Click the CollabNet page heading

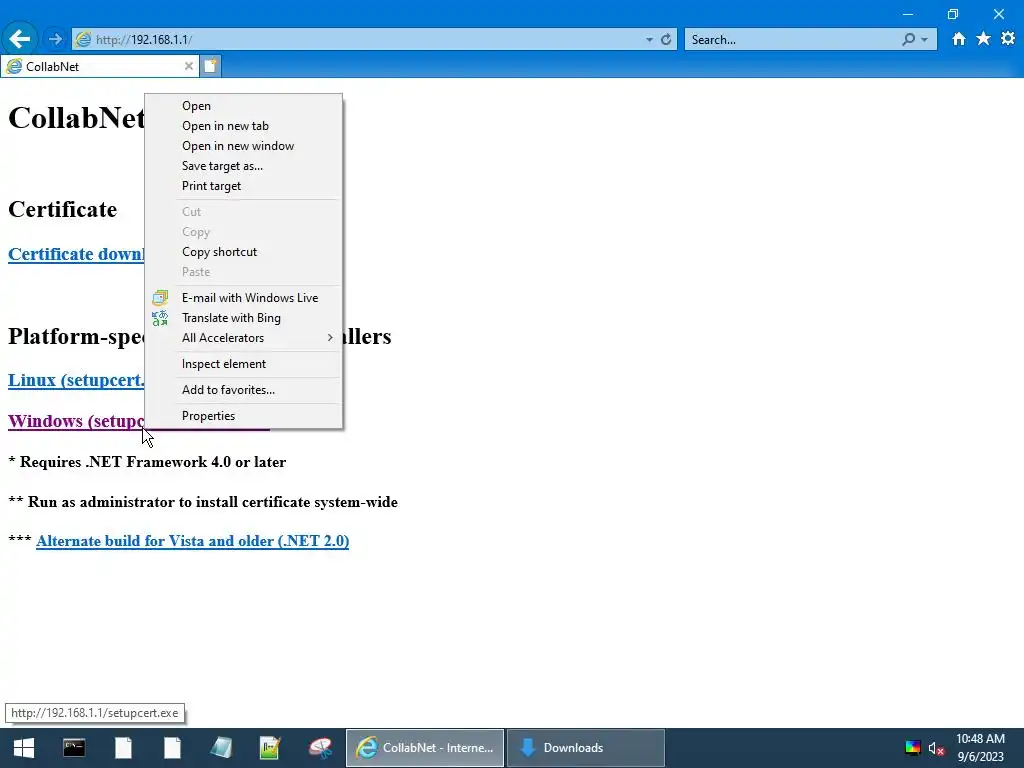76,118
